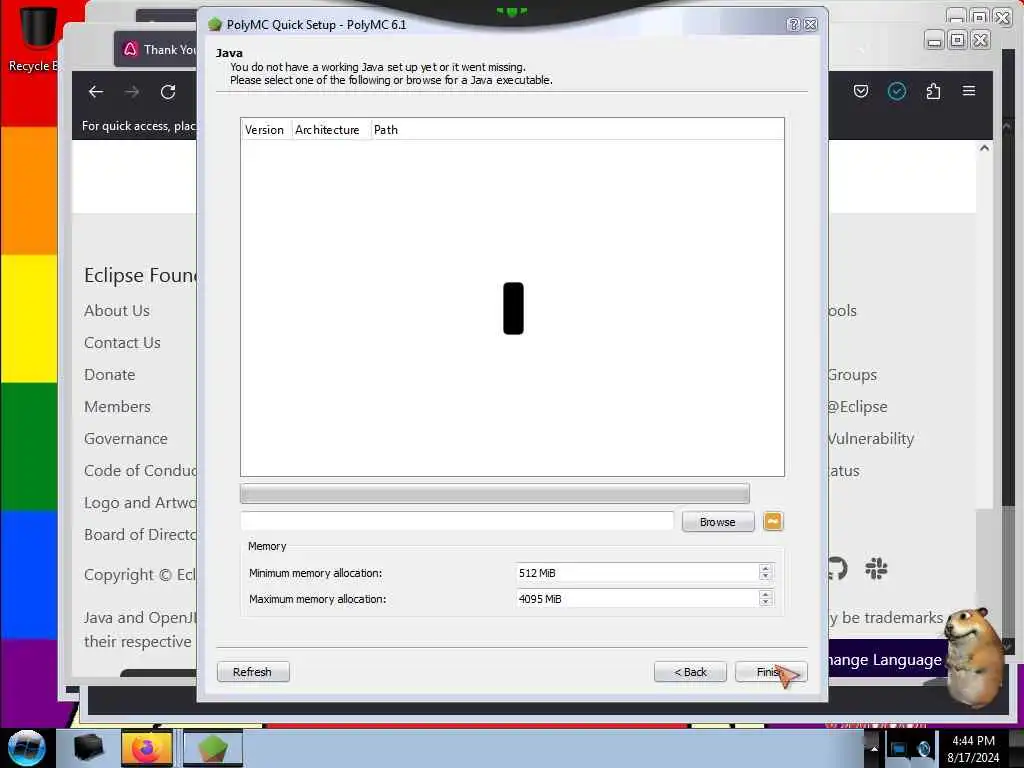Click the Browse button for Java executable
1024x768 pixels.
(718, 522)
